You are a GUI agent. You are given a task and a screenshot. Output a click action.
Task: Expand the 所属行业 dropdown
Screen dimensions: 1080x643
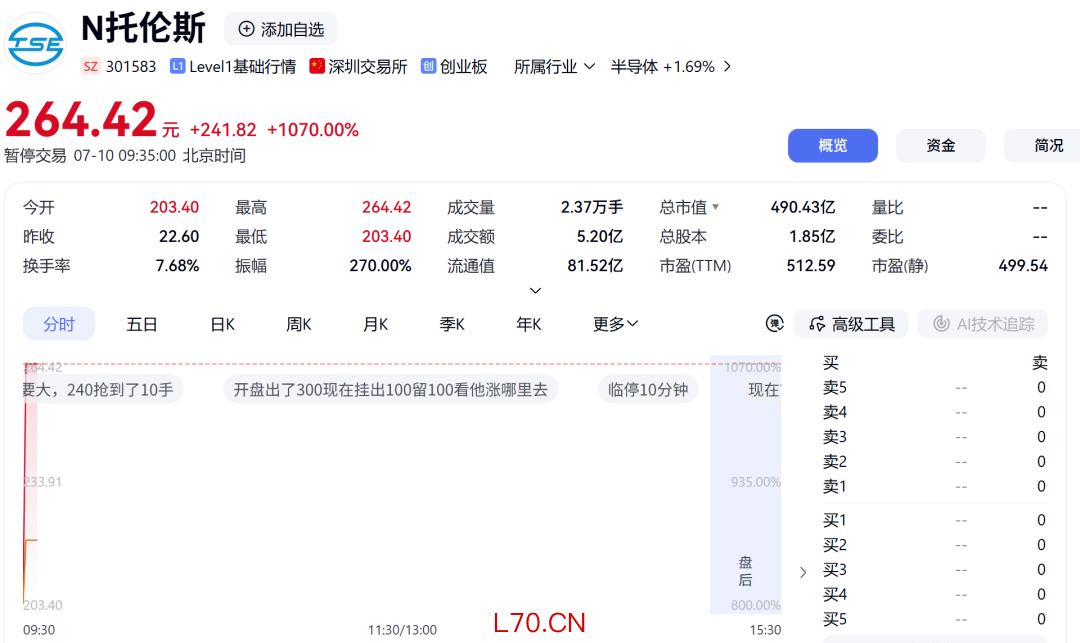pos(554,66)
